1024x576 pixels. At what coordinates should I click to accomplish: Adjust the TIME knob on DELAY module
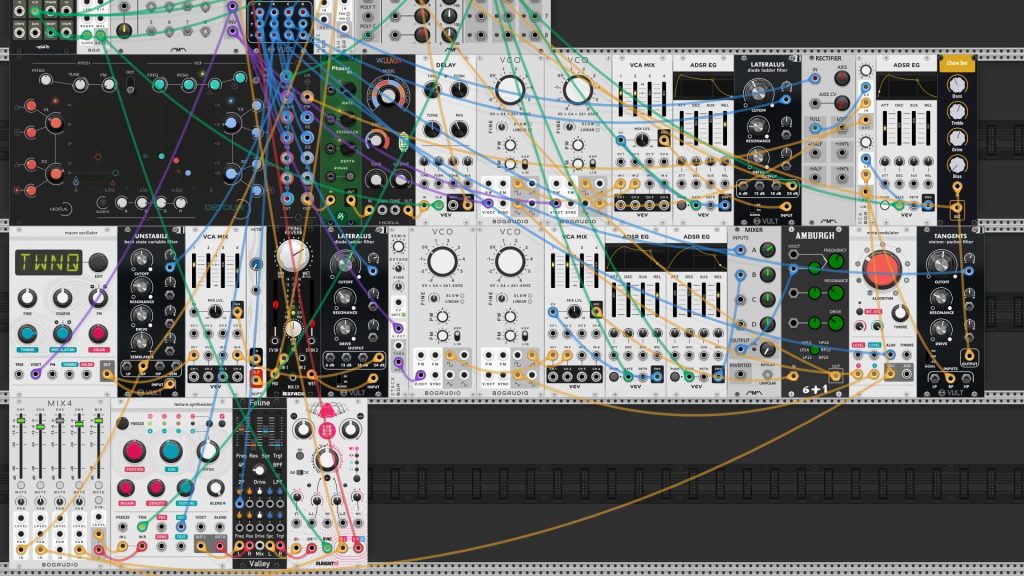tap(432, 89)
